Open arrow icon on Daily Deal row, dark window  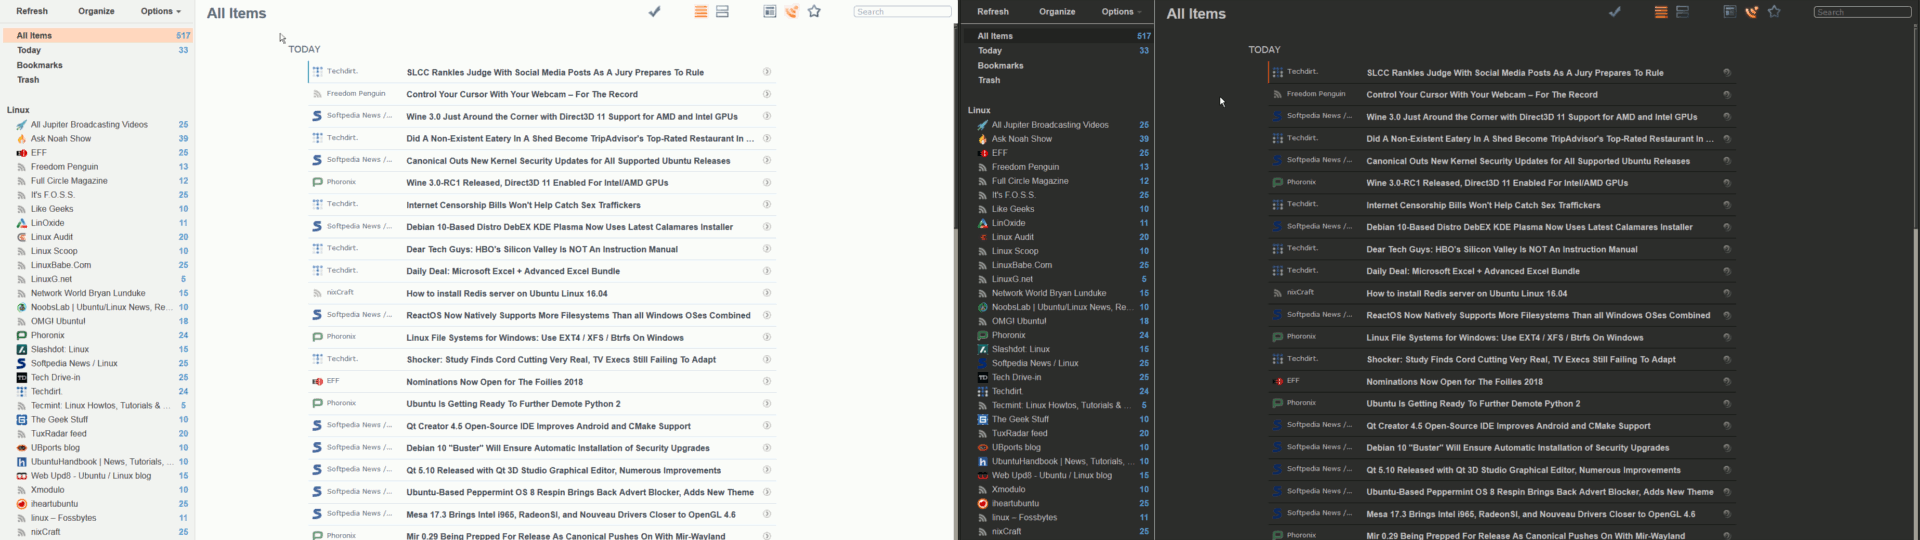[x=1727, y=271]
